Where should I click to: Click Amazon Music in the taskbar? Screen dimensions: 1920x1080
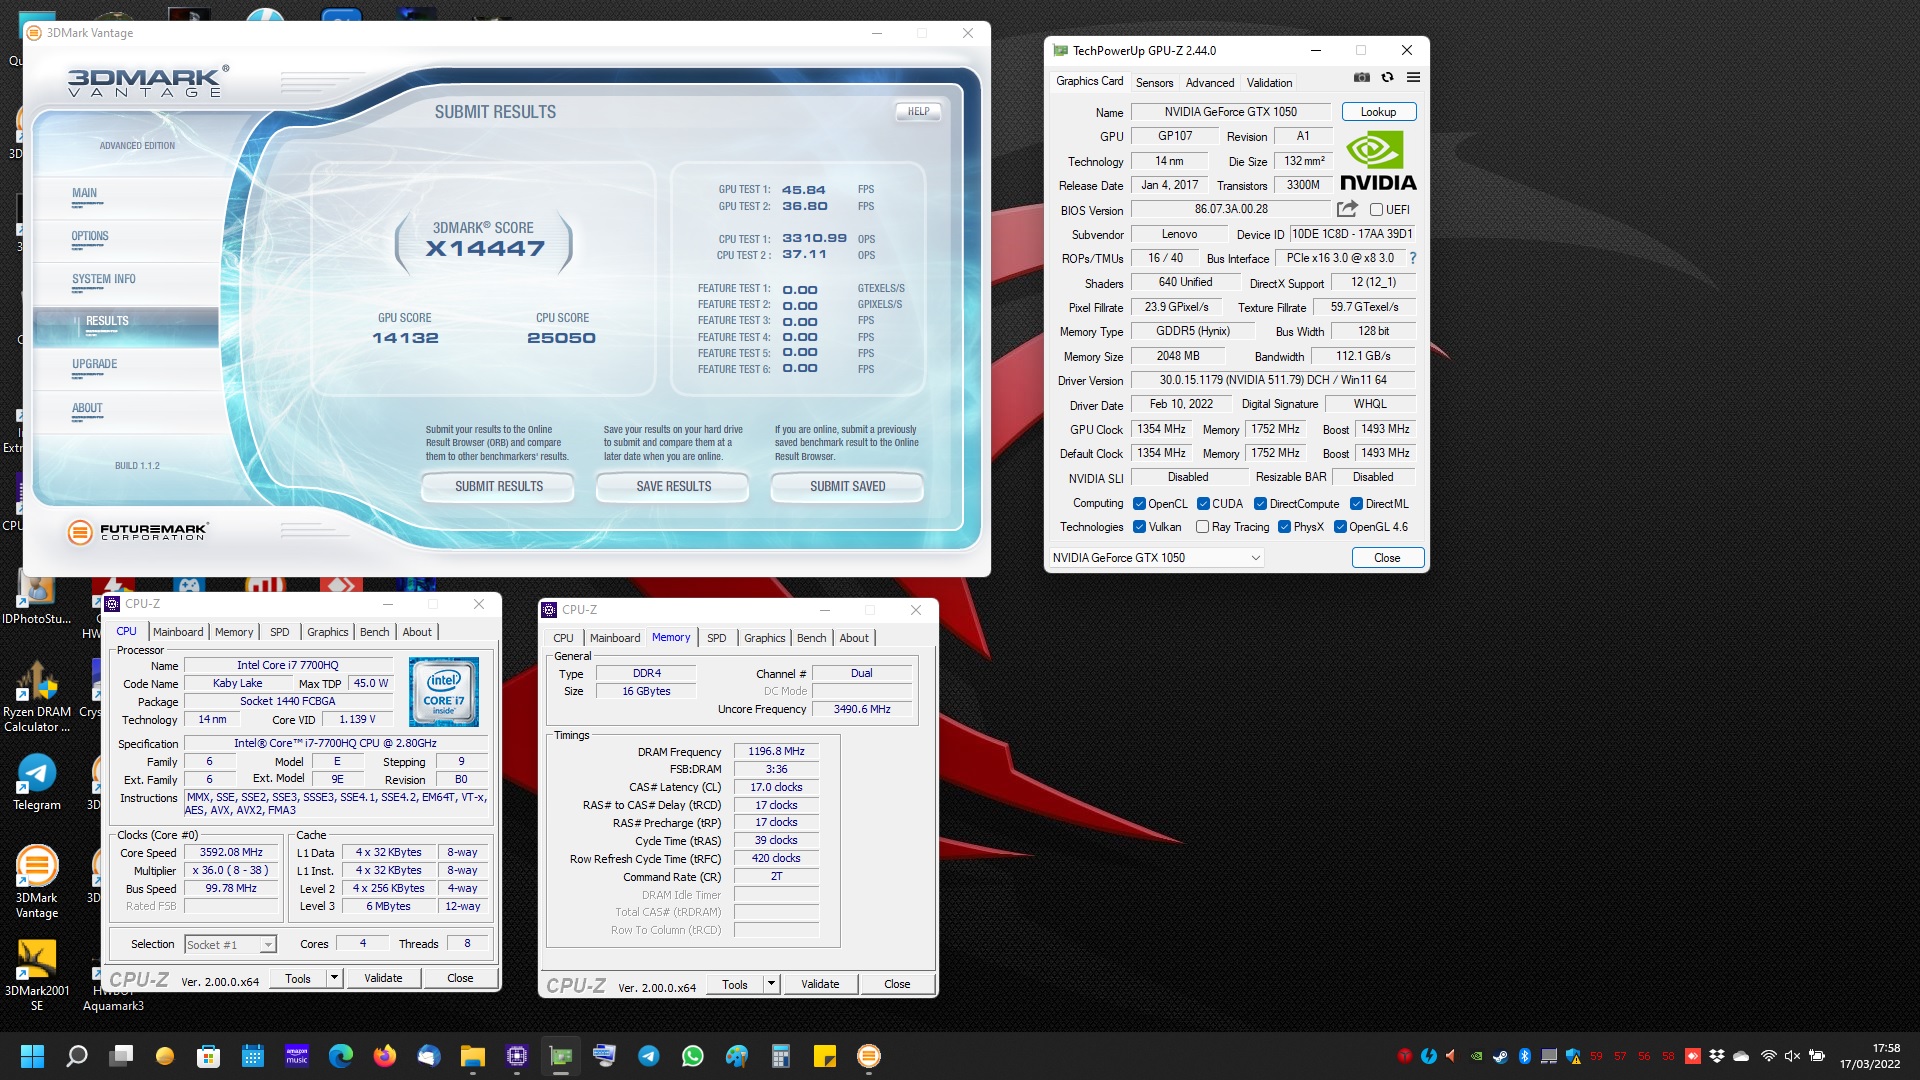tap(297, 1056)
